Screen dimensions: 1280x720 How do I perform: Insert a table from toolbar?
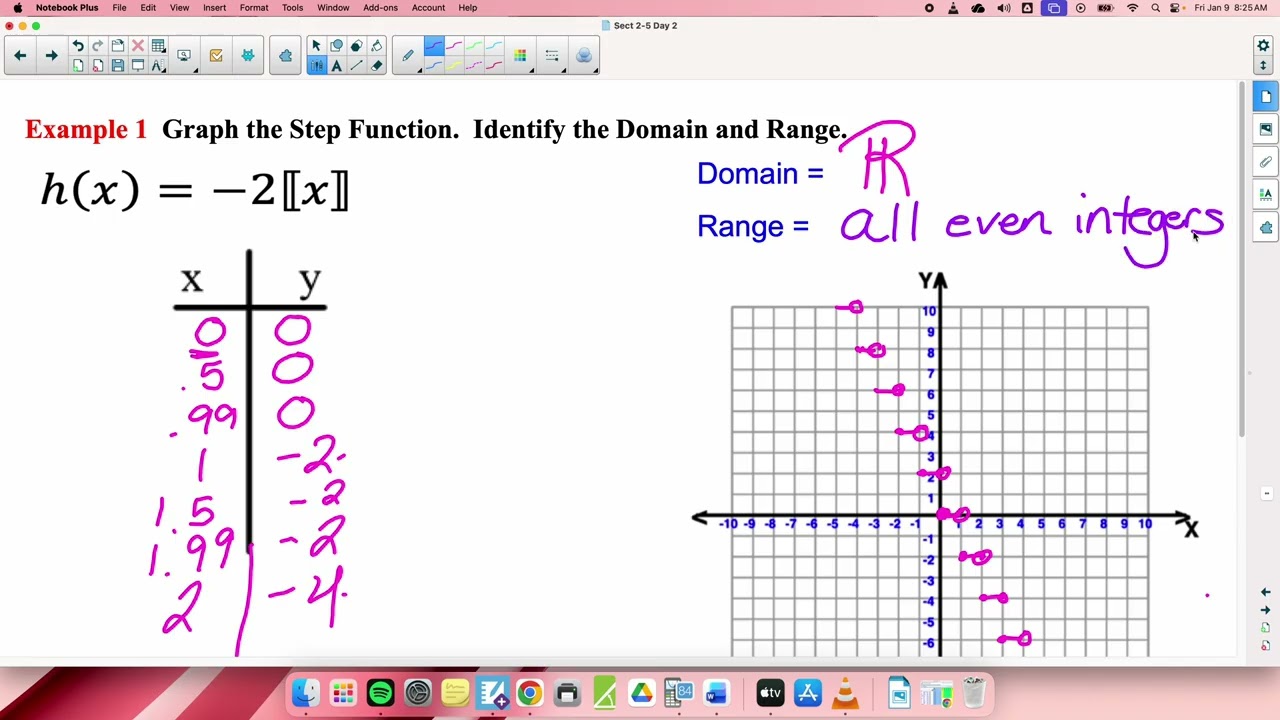(158, 46)
